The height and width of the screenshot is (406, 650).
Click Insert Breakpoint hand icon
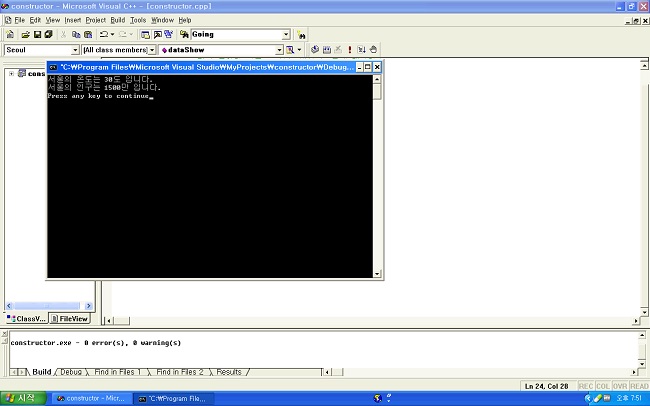click(373, 49)
